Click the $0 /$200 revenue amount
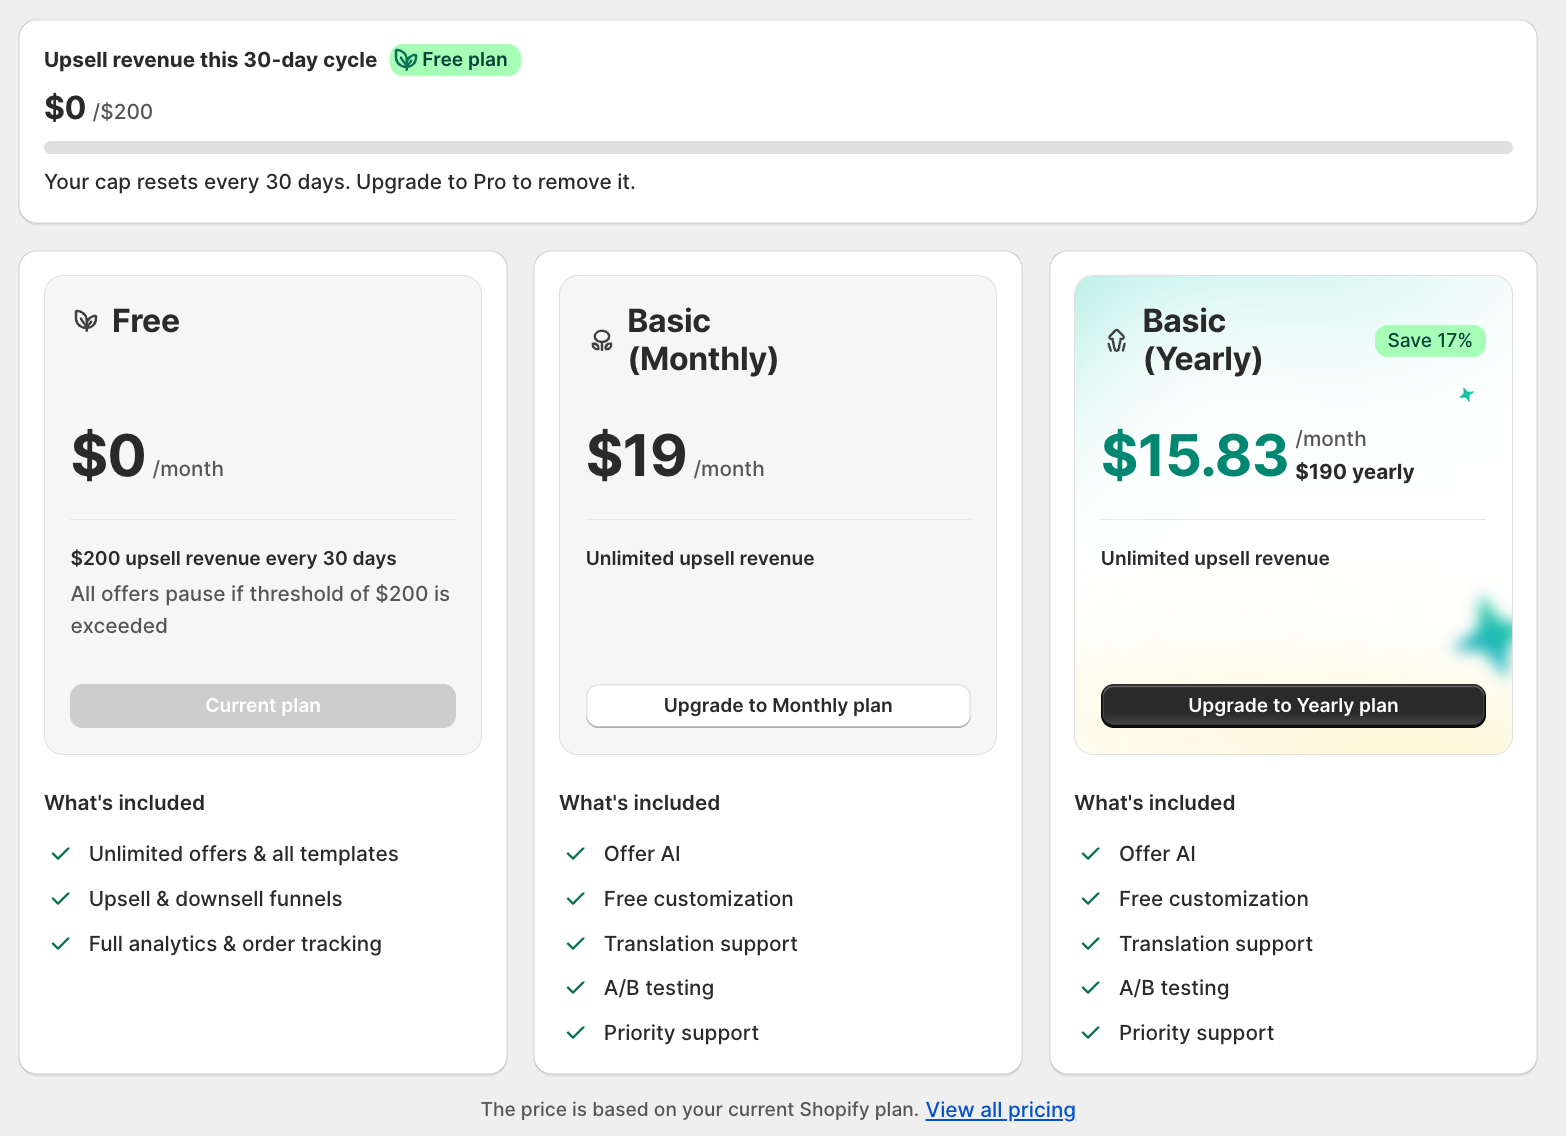 tap(98, 108)
